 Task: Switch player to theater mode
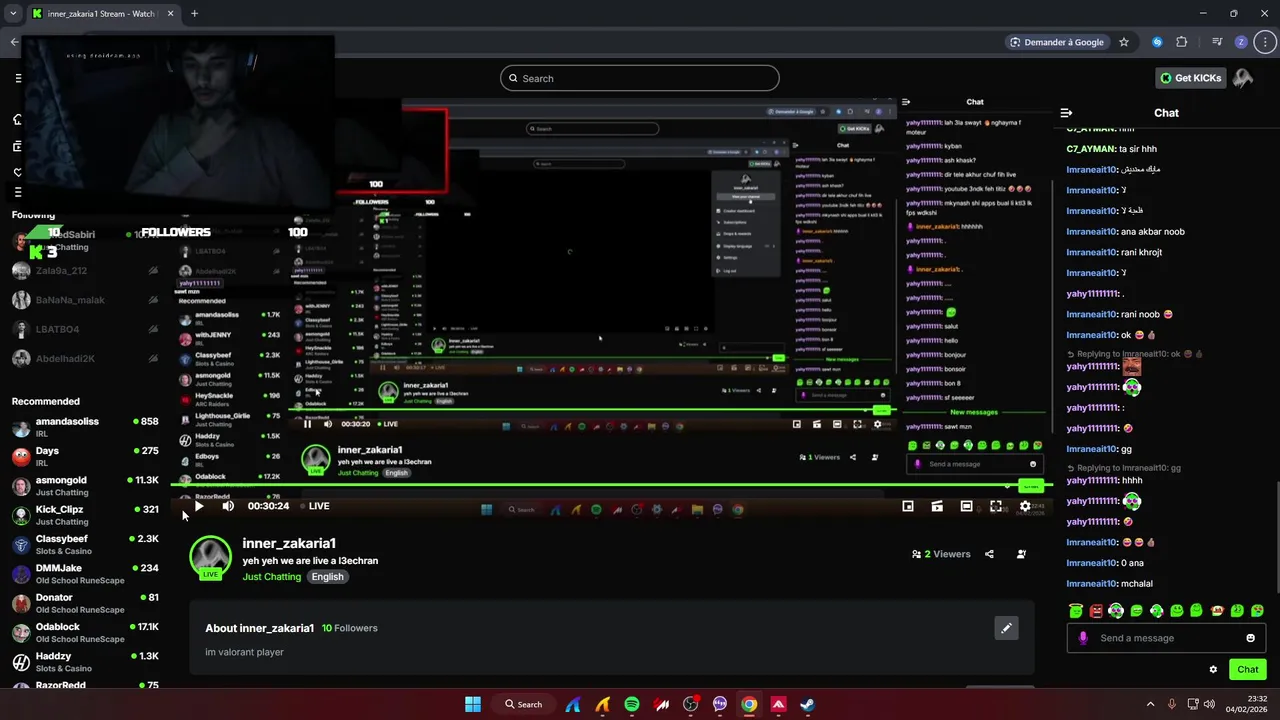click(966, 506)
